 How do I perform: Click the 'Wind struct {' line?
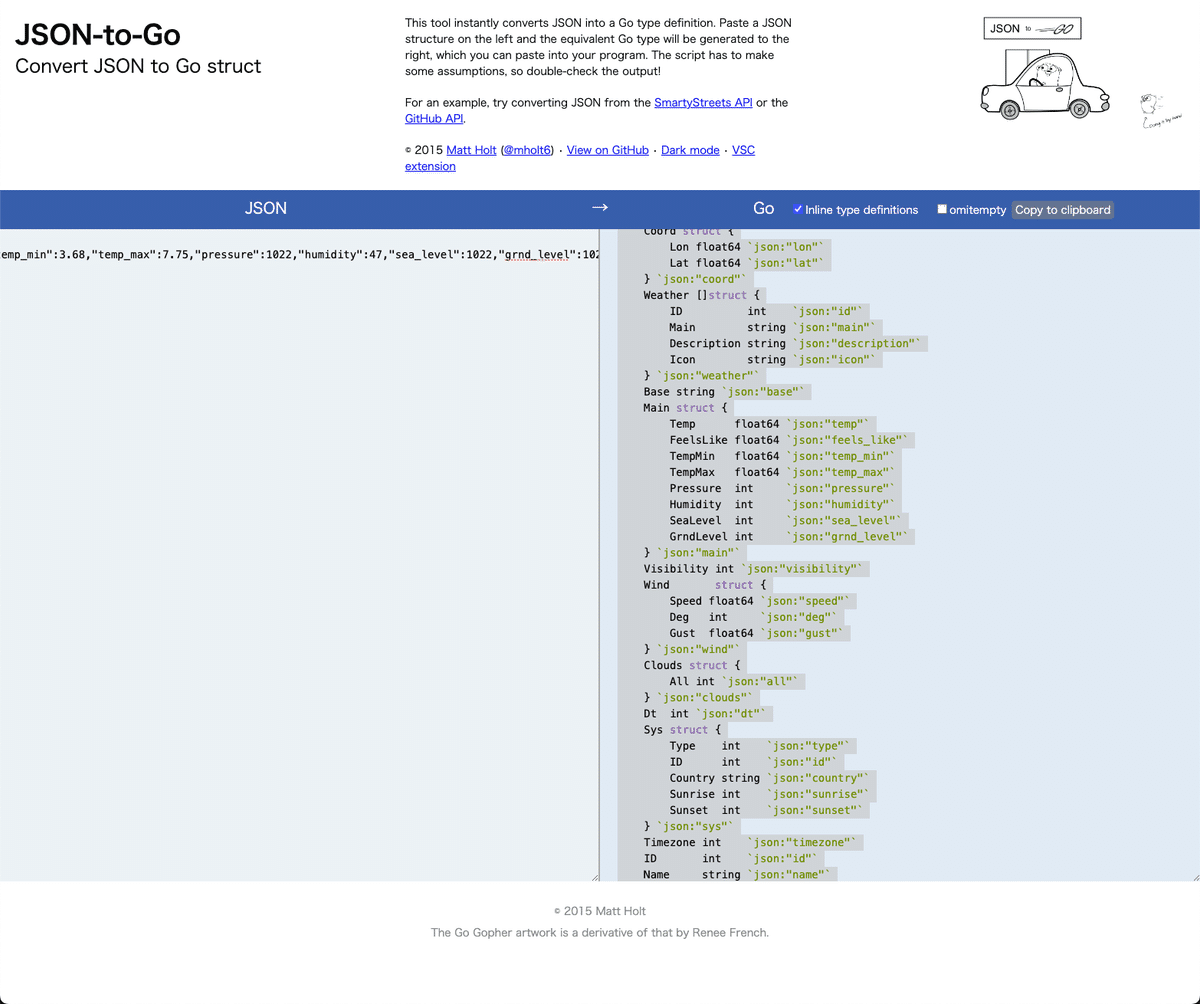pyautogui.click(x=705, y=585)
